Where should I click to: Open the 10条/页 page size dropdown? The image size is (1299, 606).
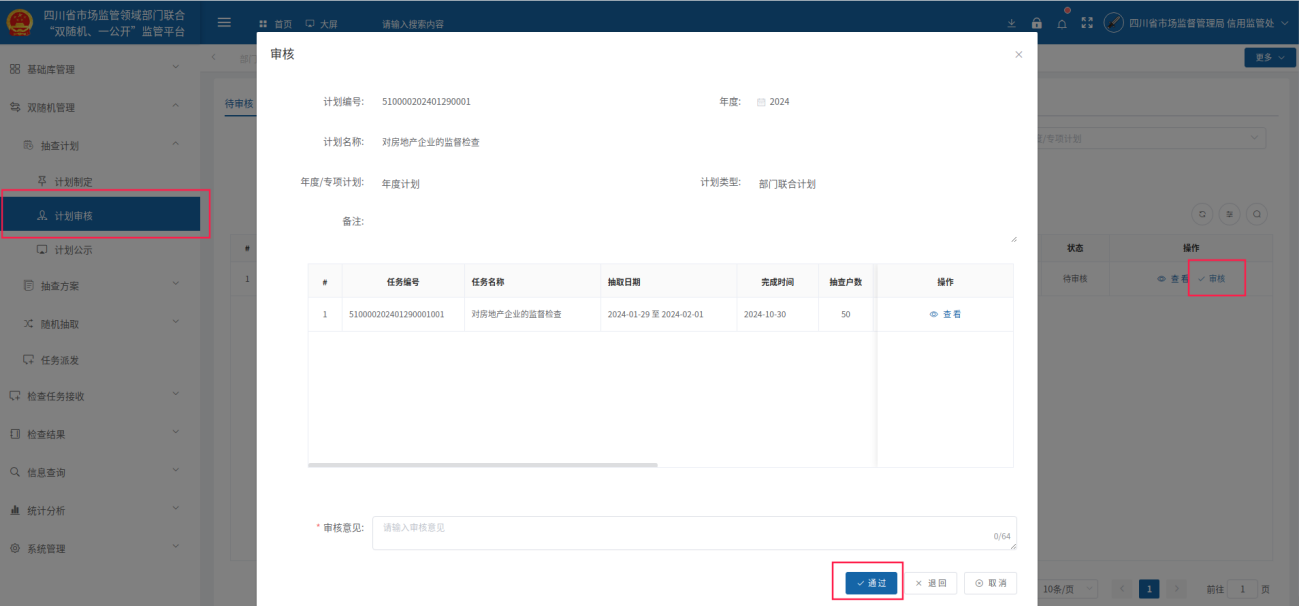point(1068,589)
